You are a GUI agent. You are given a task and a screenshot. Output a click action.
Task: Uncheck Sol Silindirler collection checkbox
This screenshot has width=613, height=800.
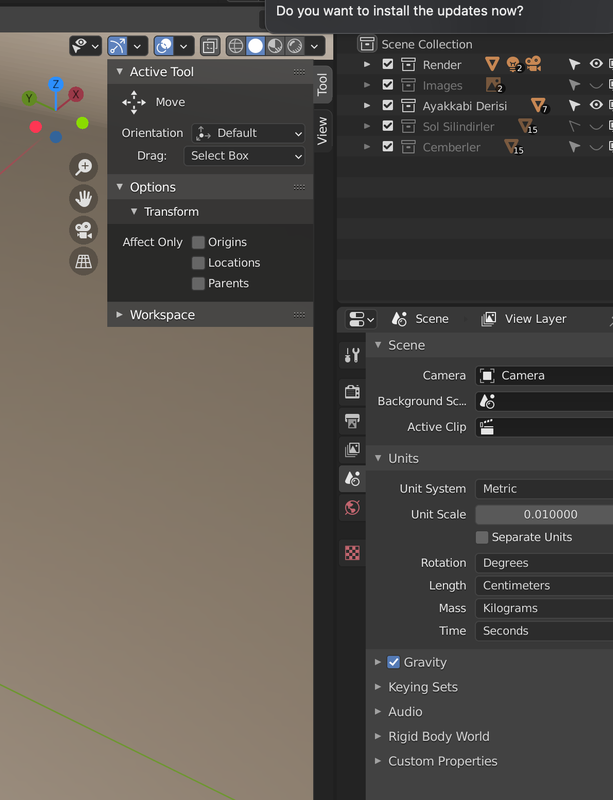pyautogui.click(x=388, y=126)
